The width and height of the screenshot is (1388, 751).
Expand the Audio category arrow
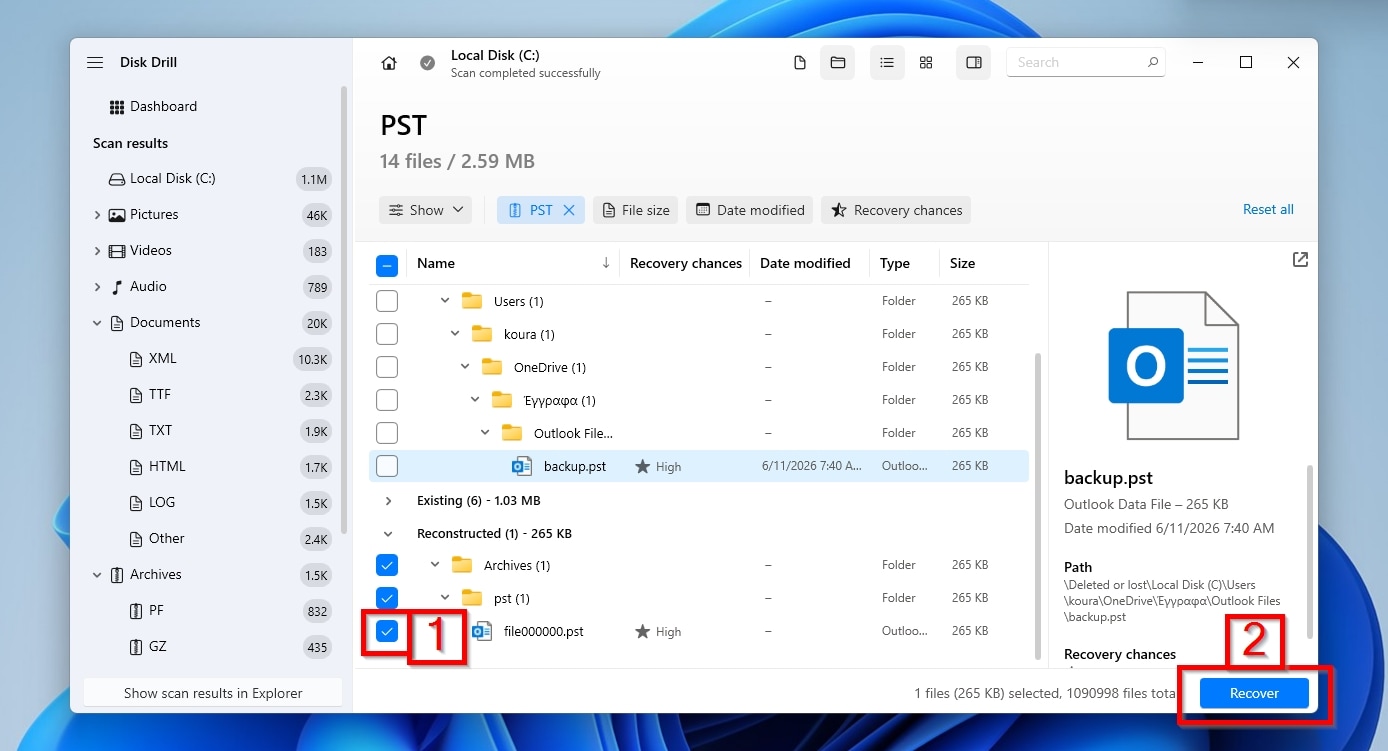click(97, 287)
